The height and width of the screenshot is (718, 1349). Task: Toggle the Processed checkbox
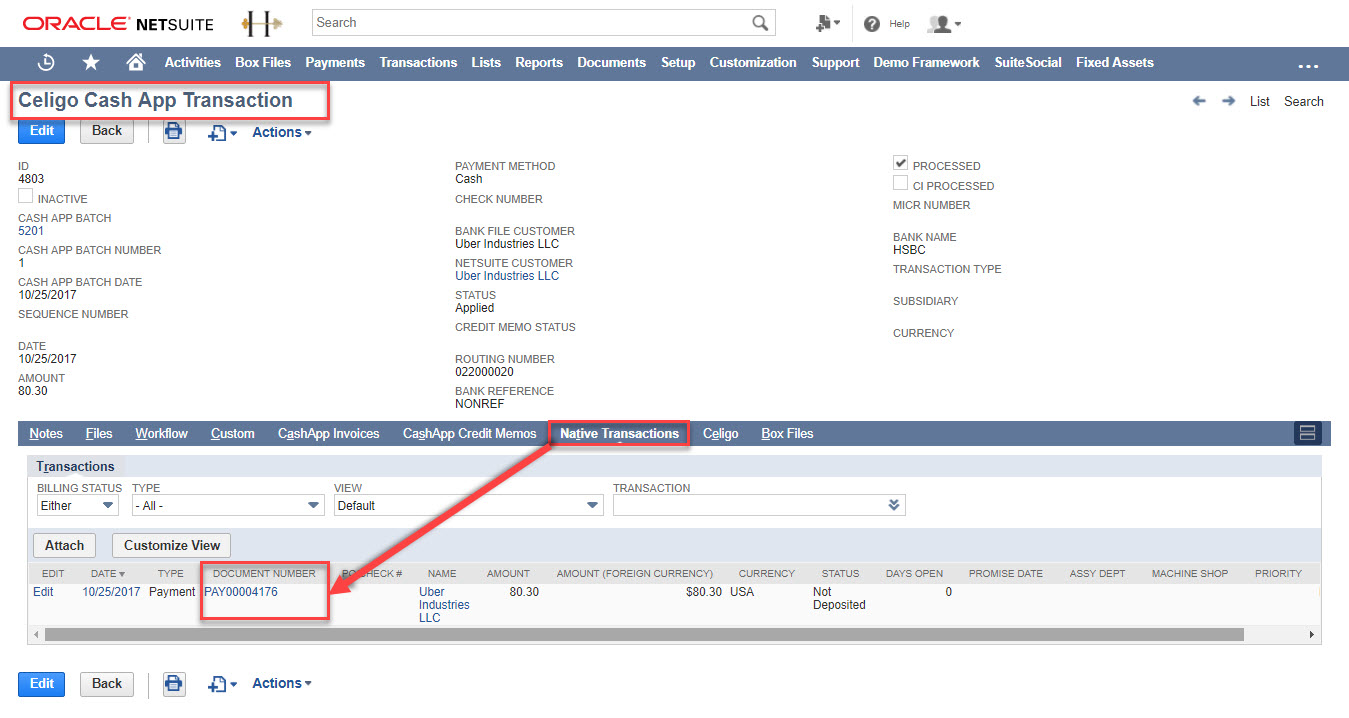coord(900,163)
